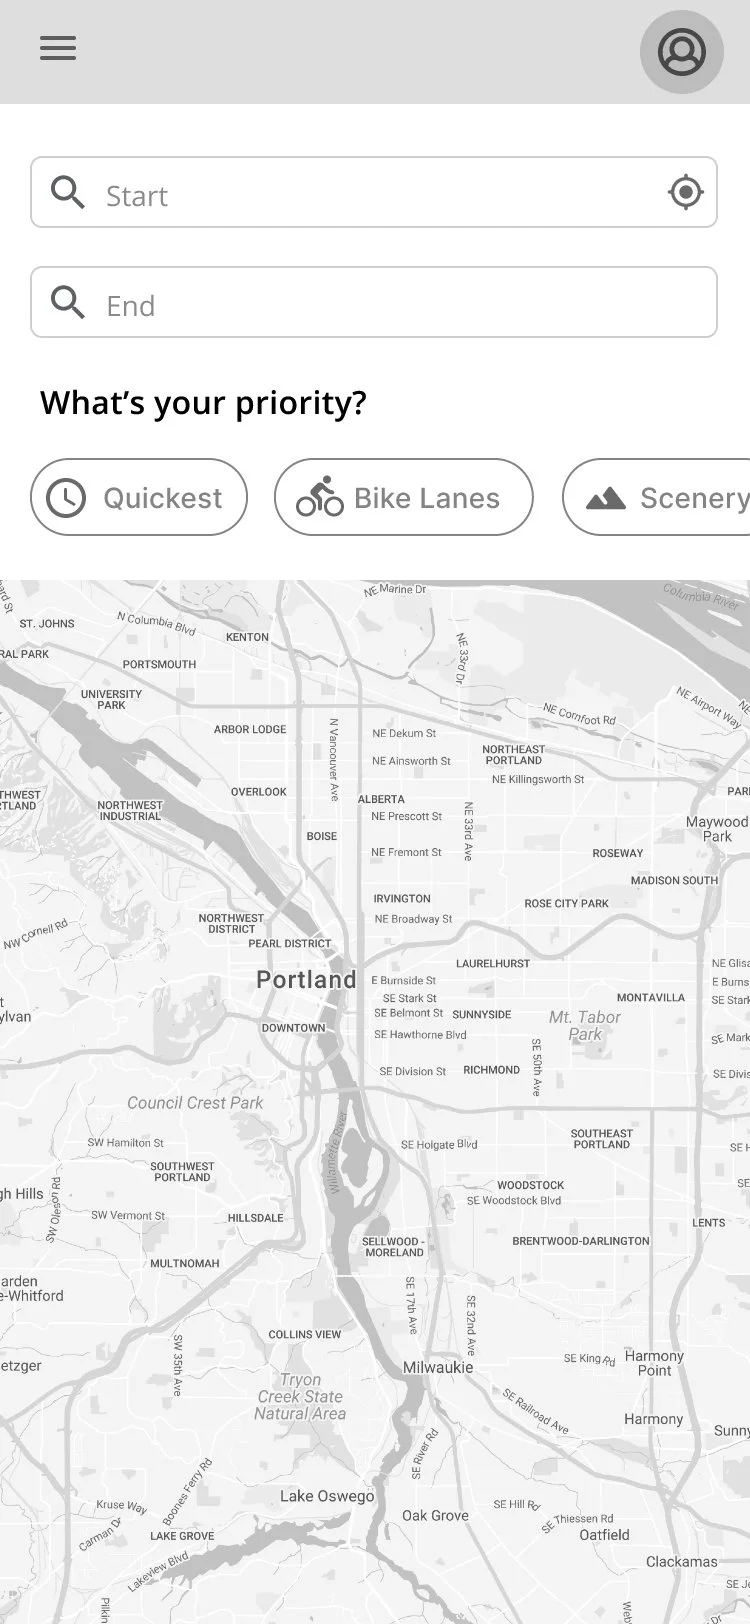Open the user profile icon
The image size is (750, 1624).
click(x=682, y=52)
